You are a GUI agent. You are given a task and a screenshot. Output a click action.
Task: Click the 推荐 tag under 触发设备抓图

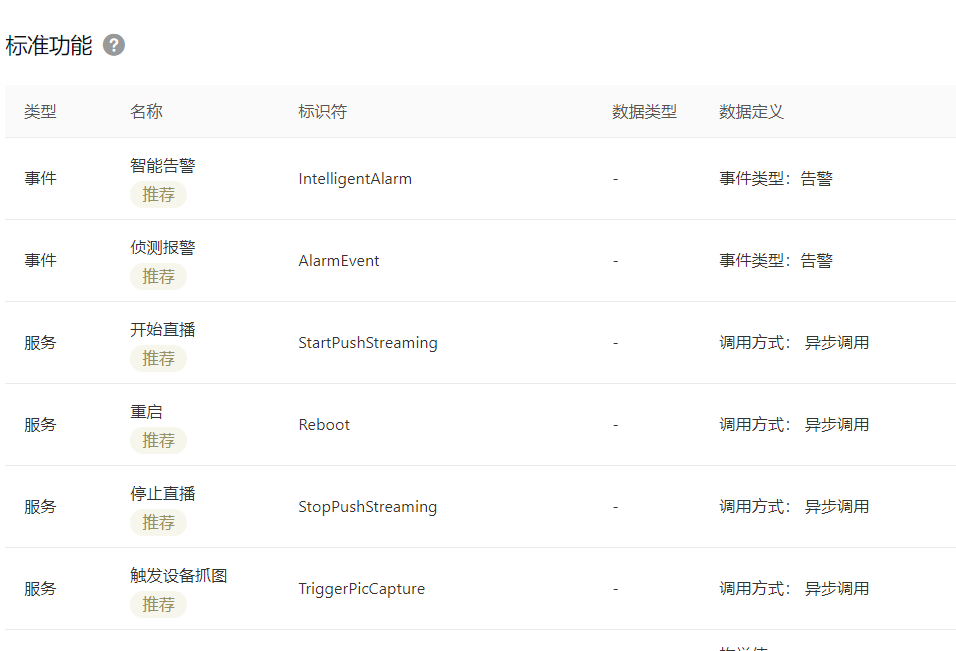[x=159, y=605]
